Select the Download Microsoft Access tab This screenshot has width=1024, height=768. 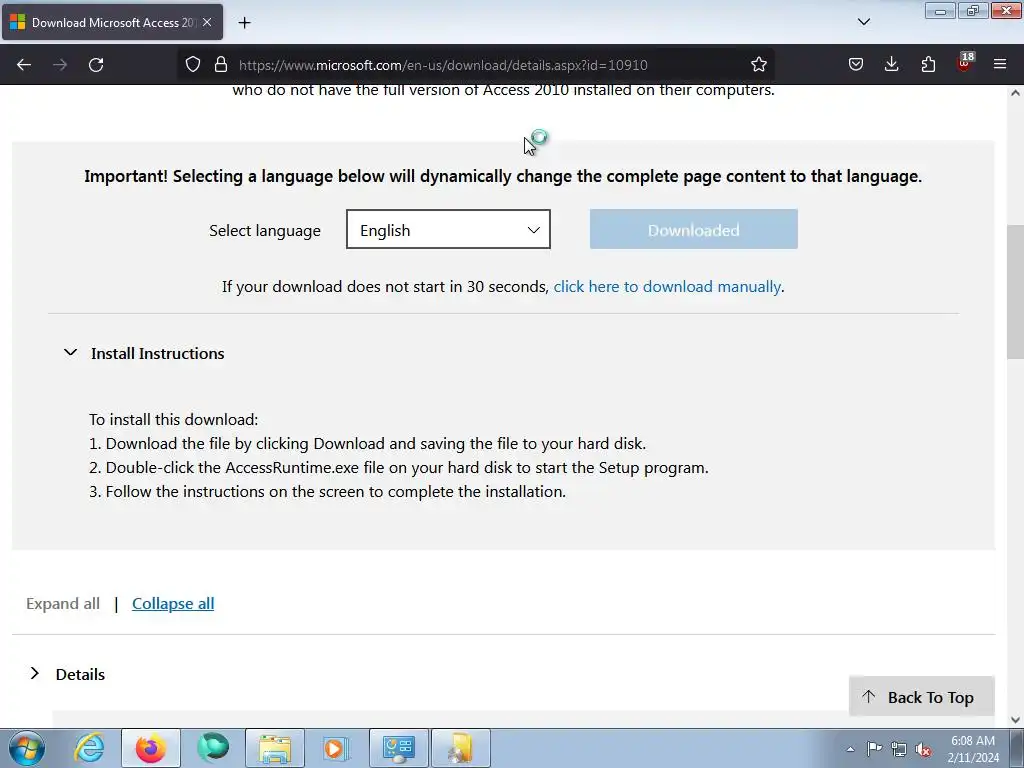coord(112,22)
